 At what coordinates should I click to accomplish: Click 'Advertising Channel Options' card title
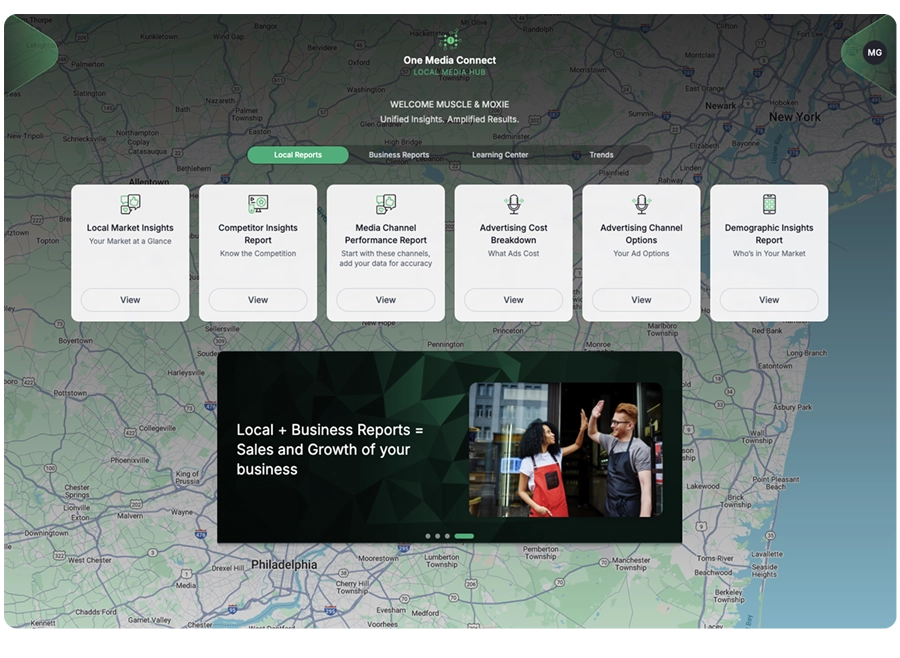click(641, 234)
